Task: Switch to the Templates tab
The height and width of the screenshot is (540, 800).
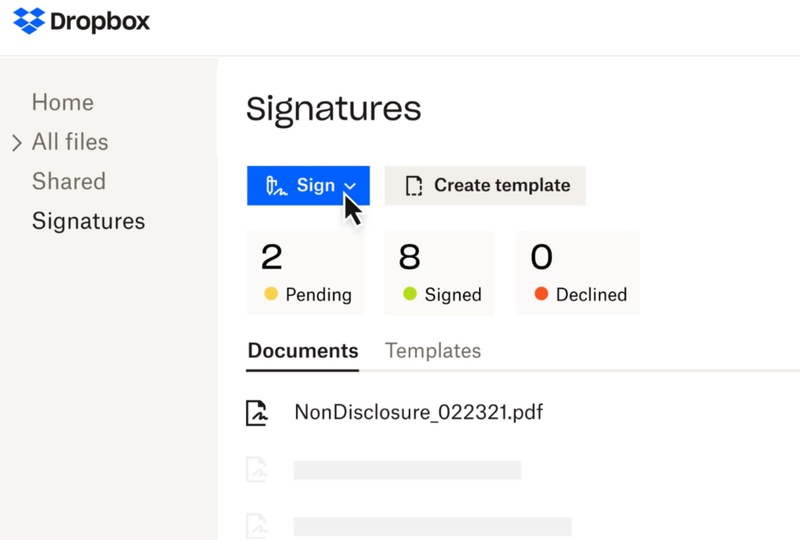Action: pos(433,351)
